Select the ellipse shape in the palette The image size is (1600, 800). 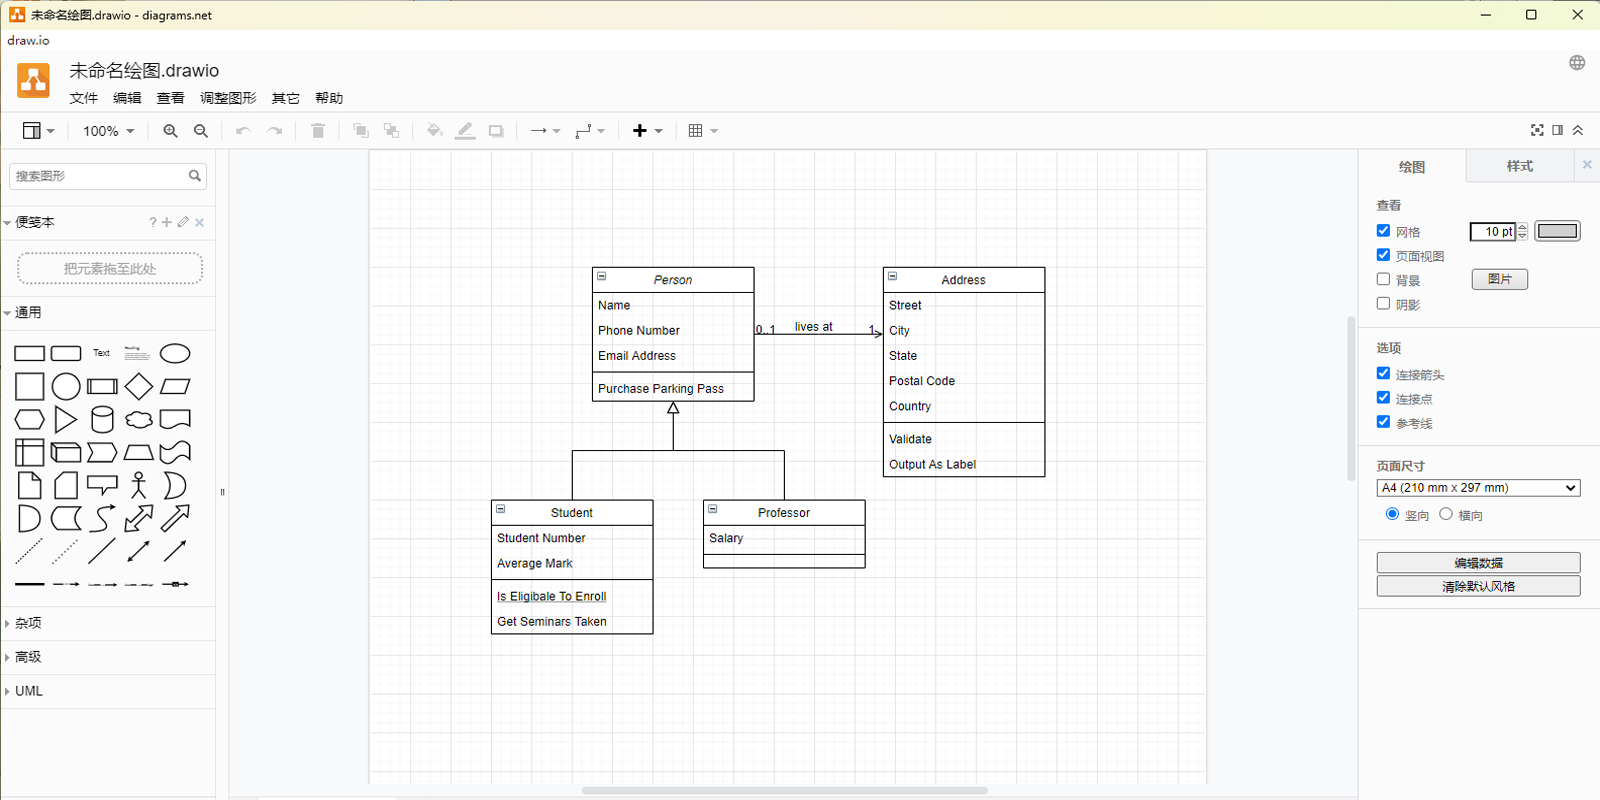175,354
